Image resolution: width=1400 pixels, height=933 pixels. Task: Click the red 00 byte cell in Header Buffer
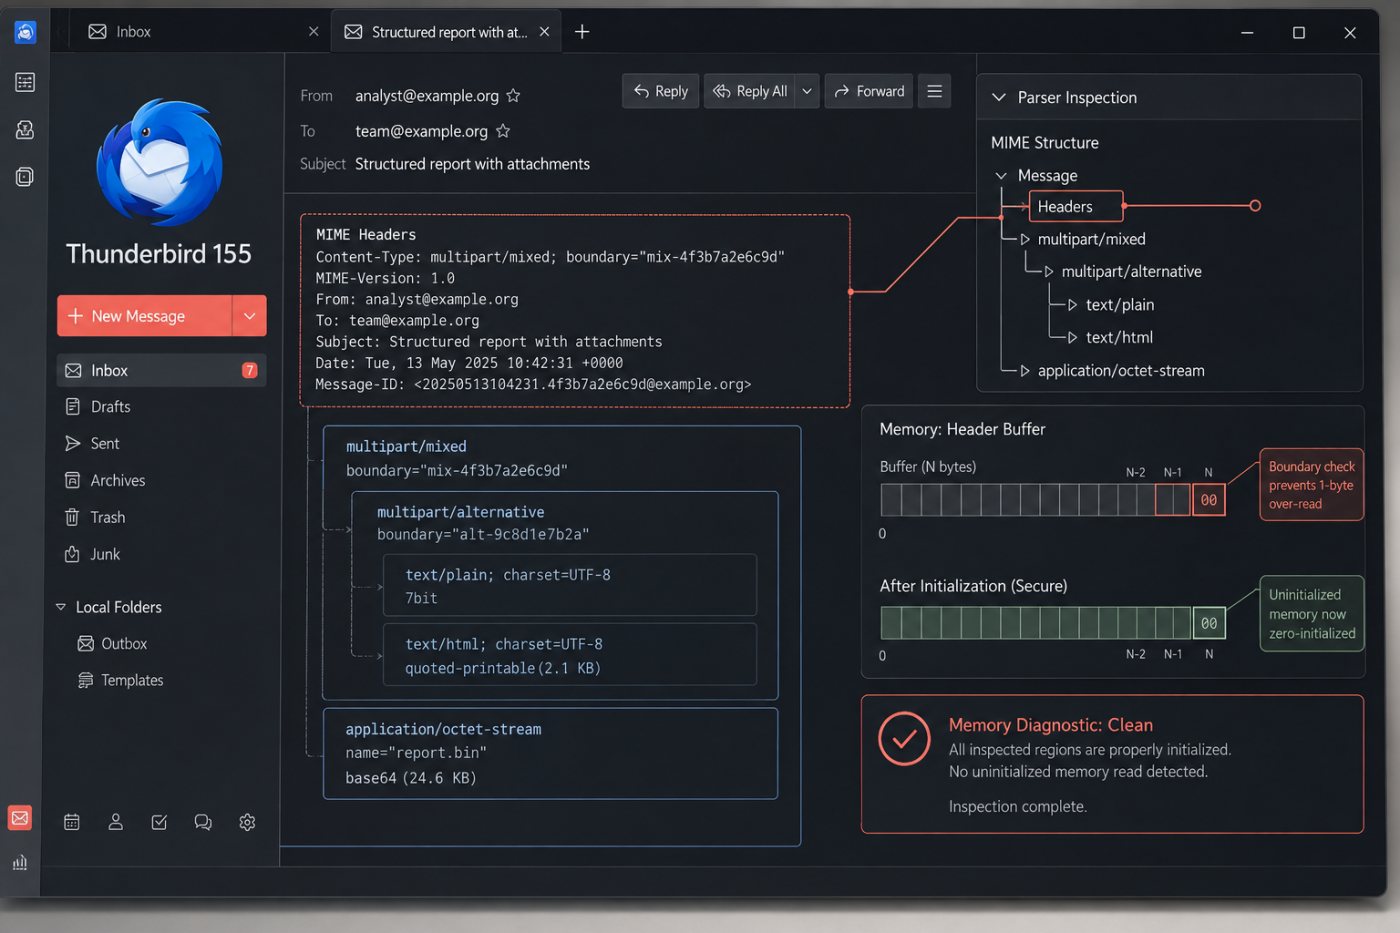tap(1209, 500)
